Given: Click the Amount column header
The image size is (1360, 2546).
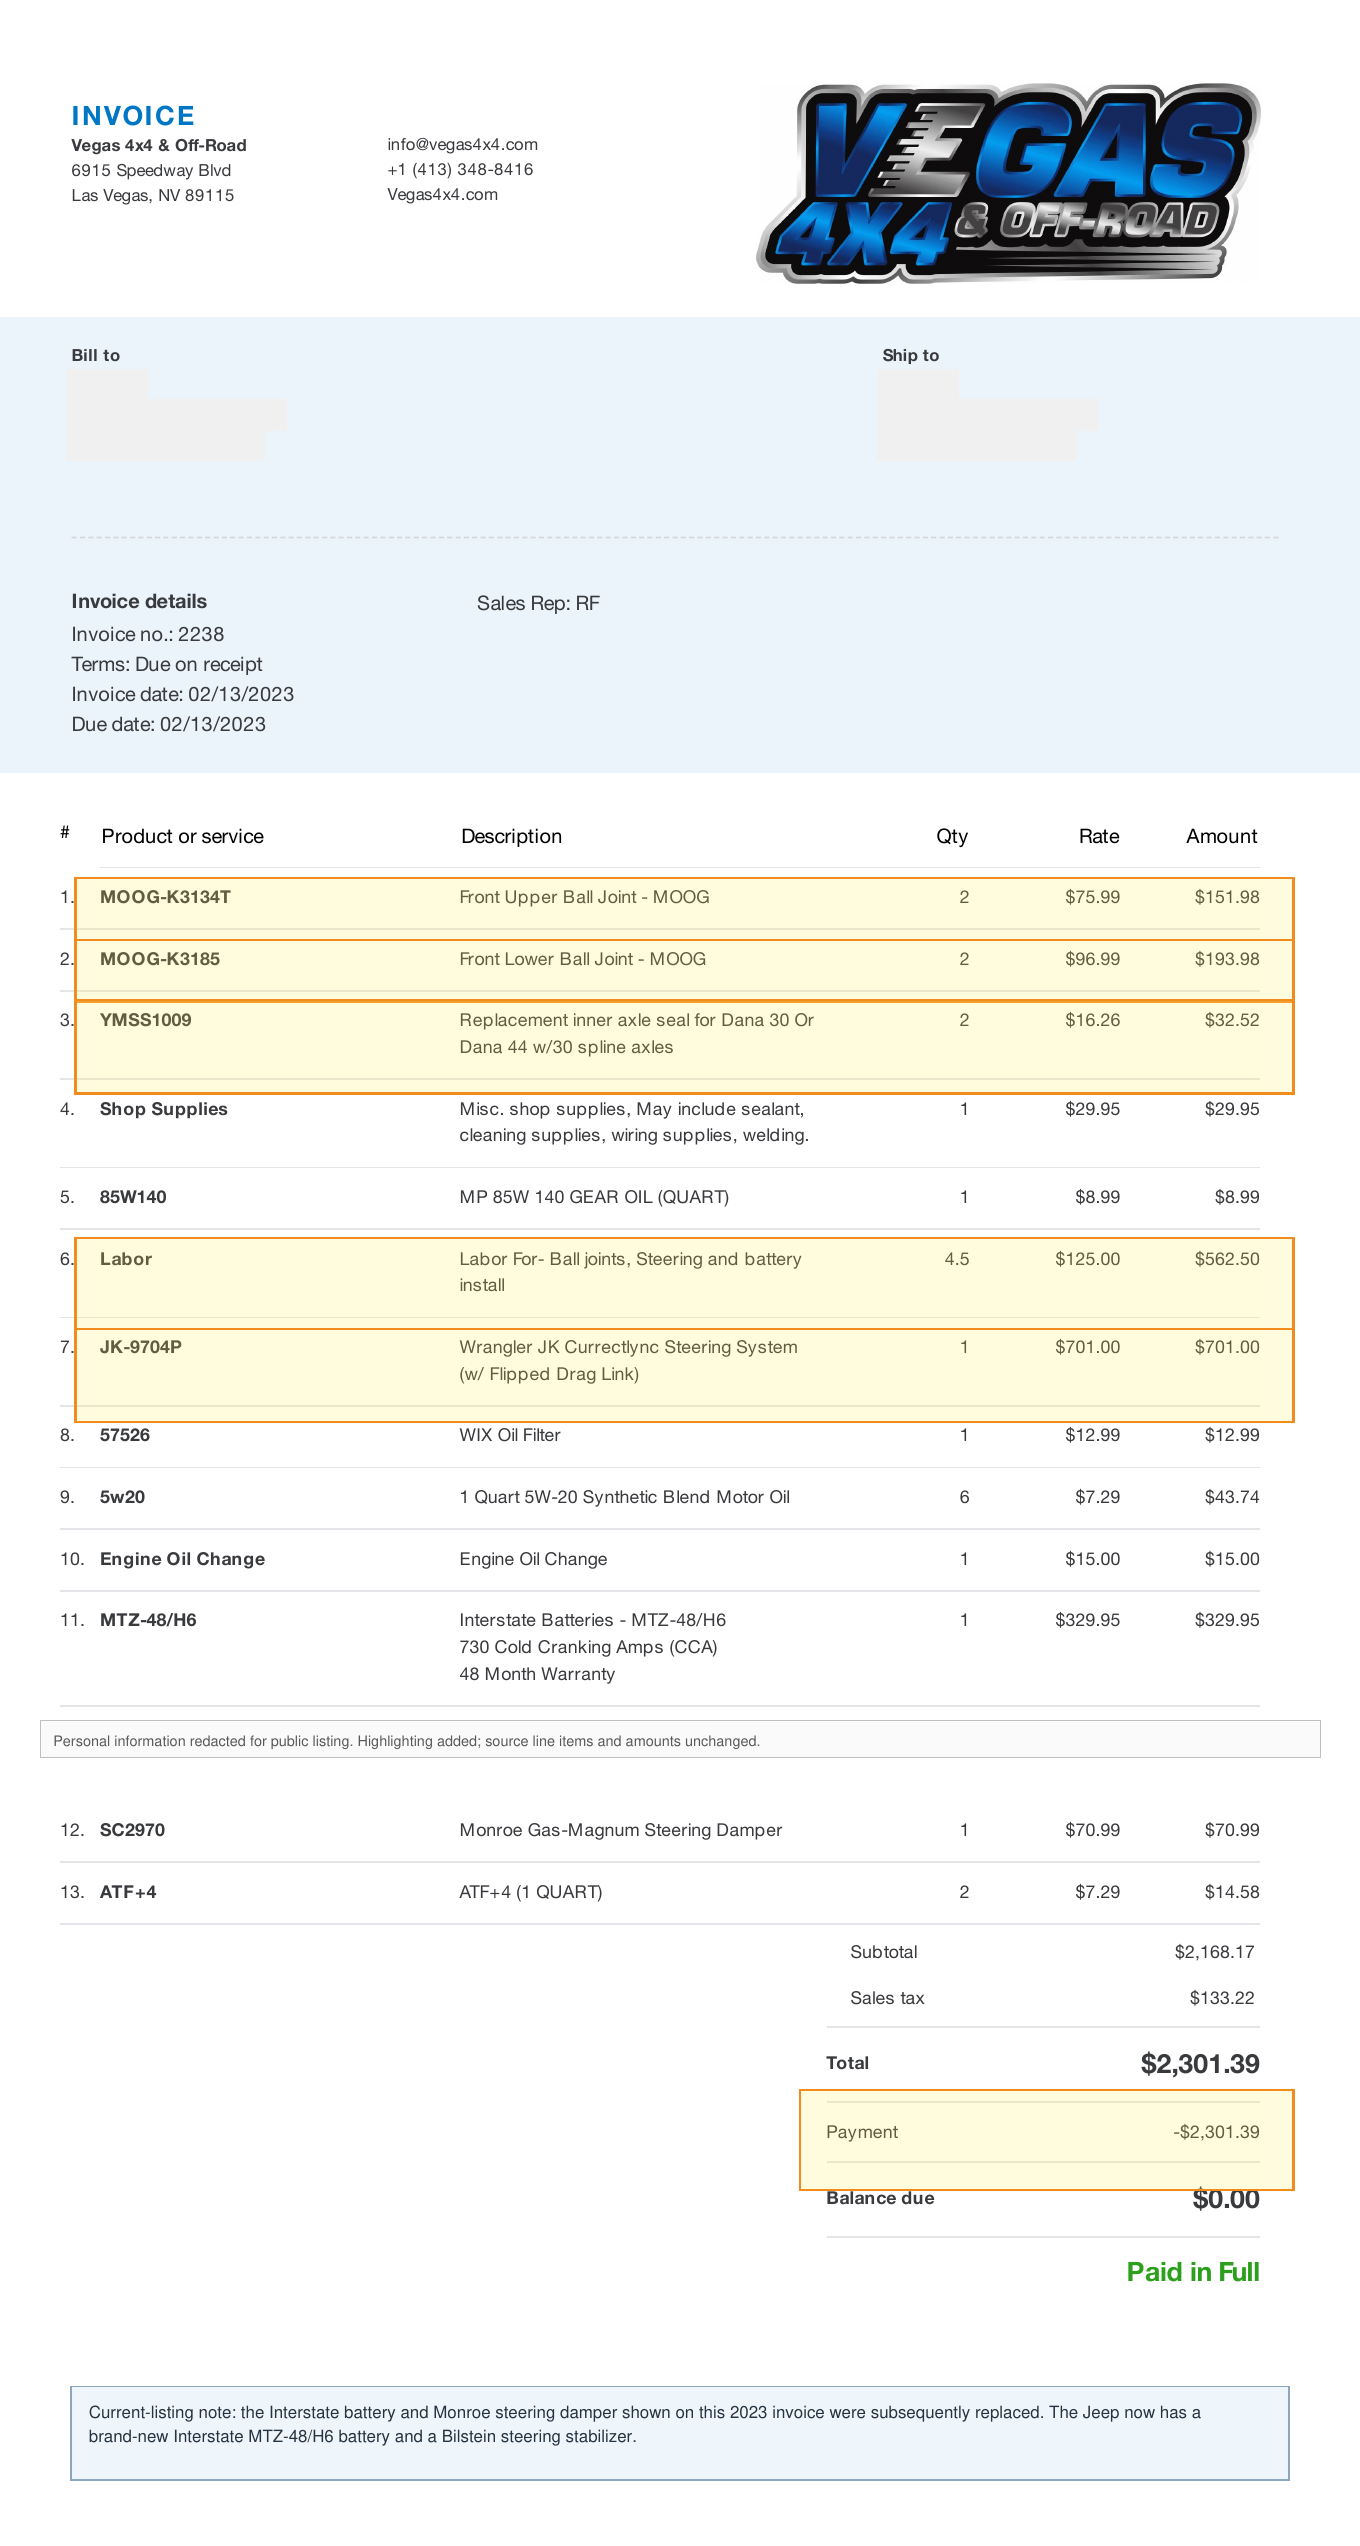Looking at the screenshot, I should click(x=1222, y=836).
